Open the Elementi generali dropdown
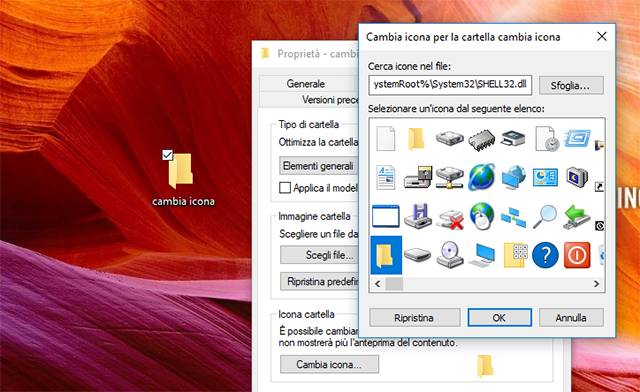 point(319,166)
